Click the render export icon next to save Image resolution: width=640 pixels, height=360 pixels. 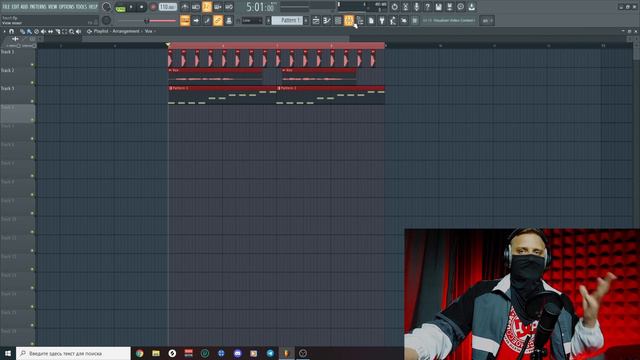pyautogui.click(x=449, y=7)
